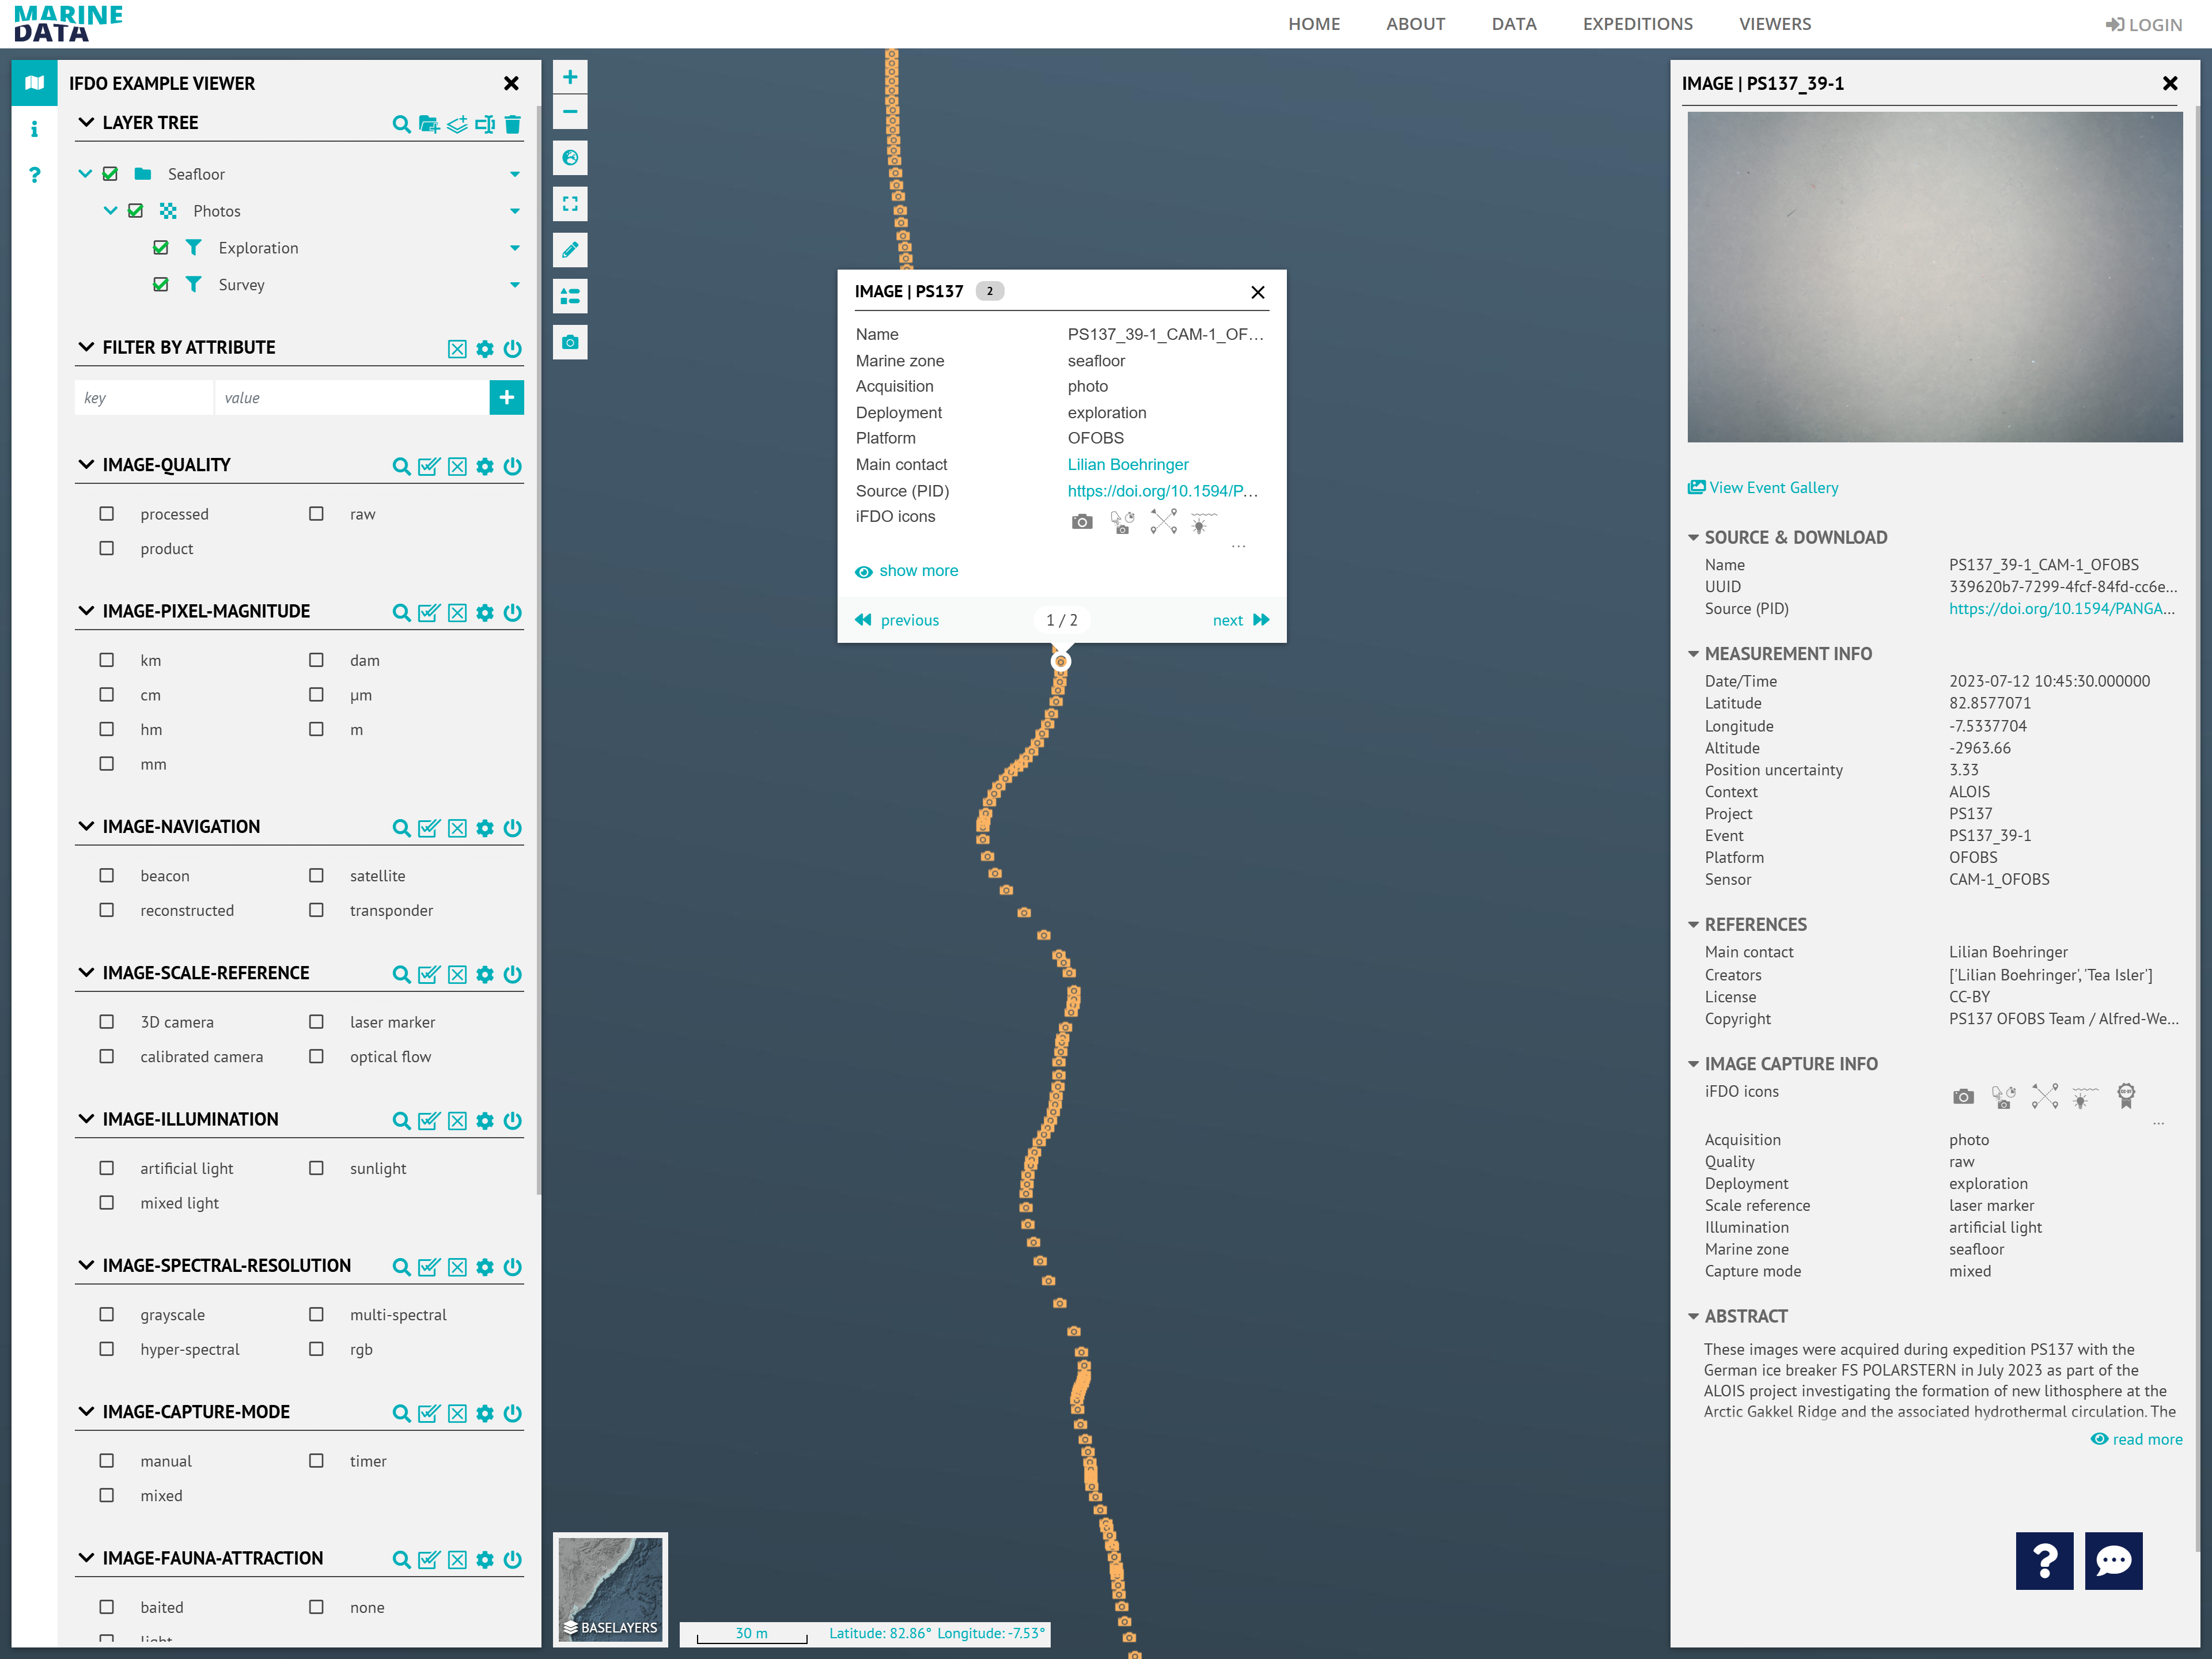2212x1659 pixels.
Task: Collapse Source & Download section
Action: tap(1693, 538)
